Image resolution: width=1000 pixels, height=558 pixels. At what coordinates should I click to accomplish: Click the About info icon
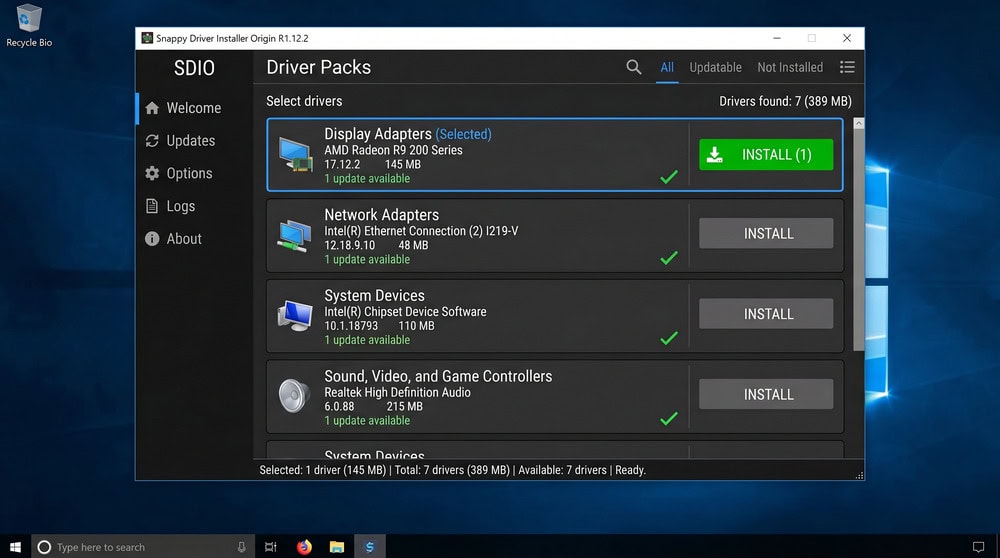[152, 239]
